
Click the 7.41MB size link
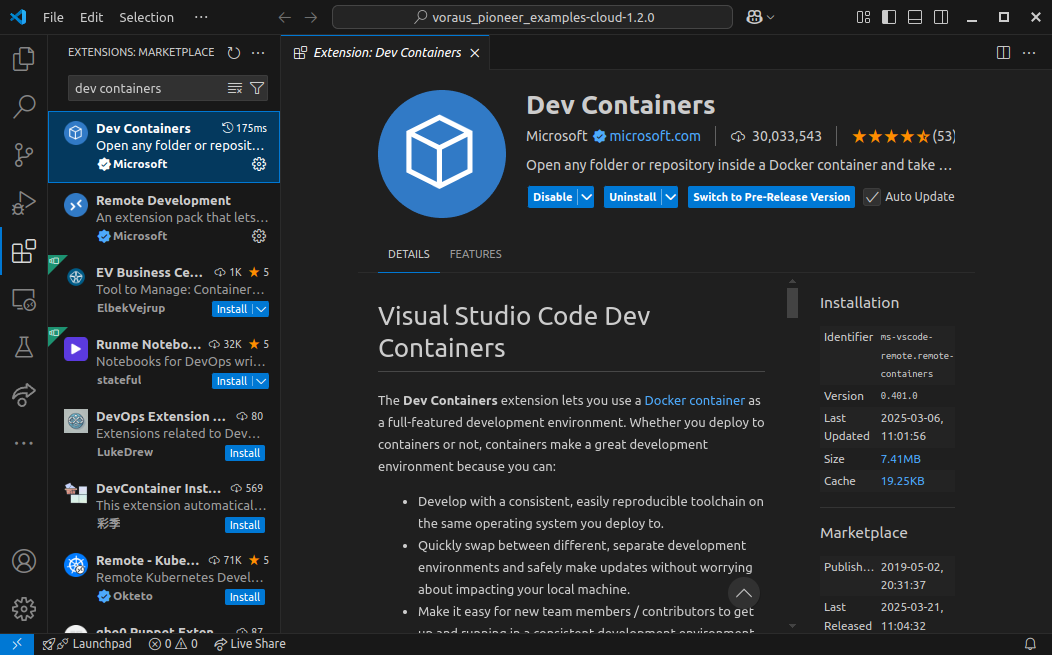point(900,459)
